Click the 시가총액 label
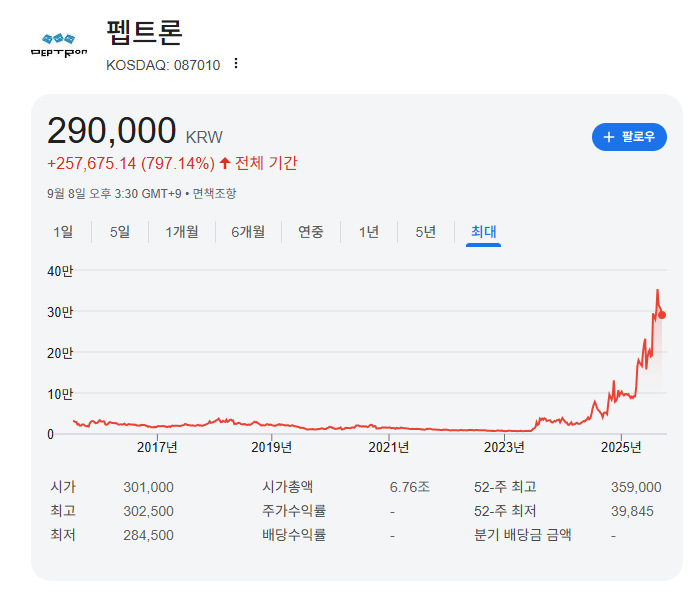The width and height of the screenshot is (700, 597). point(288,487)
